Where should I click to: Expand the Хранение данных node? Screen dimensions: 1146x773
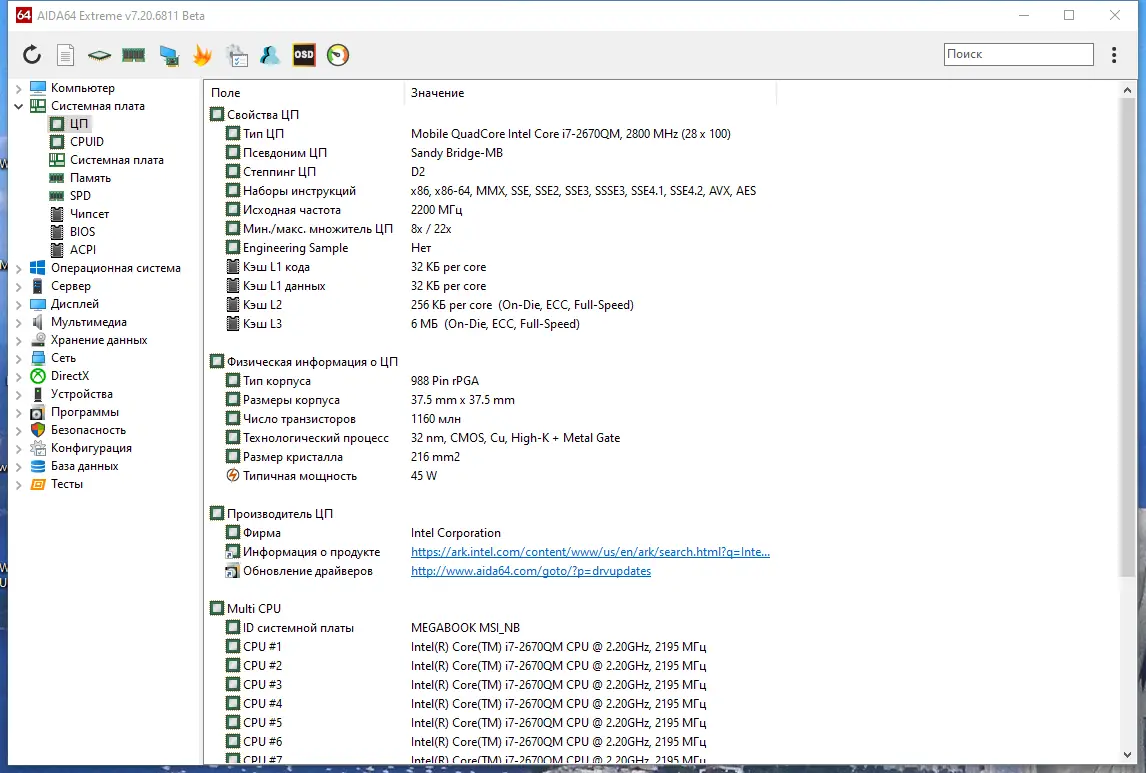18,340
